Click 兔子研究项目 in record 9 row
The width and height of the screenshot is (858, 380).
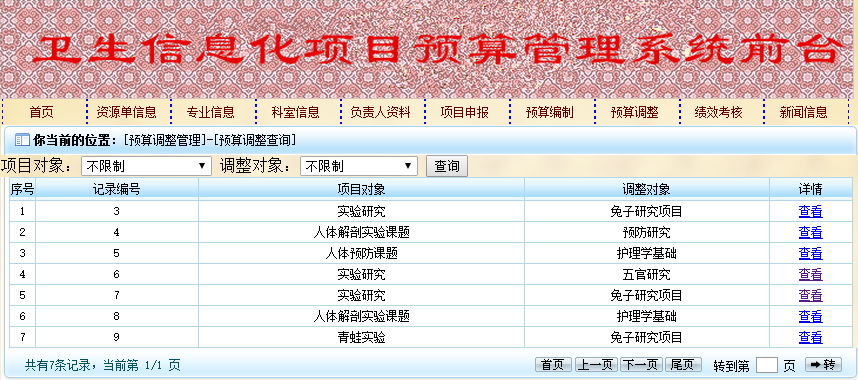(646, 337)
